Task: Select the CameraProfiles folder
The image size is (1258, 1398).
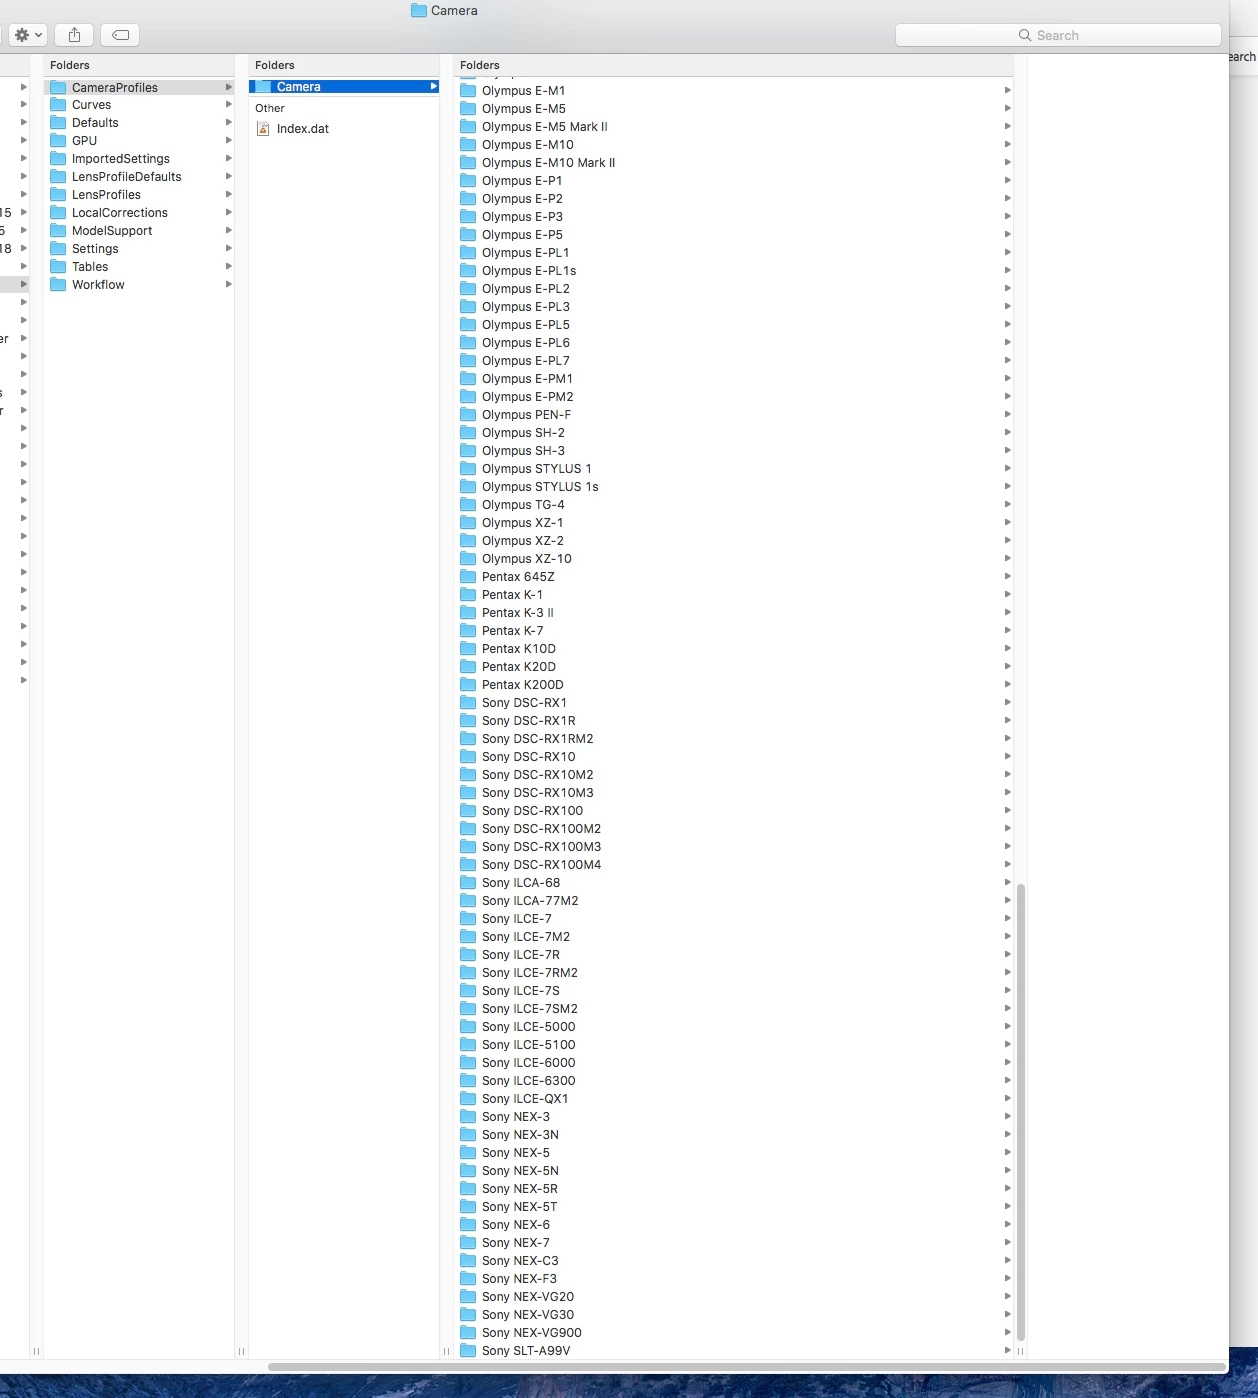Action: [141, 87]
